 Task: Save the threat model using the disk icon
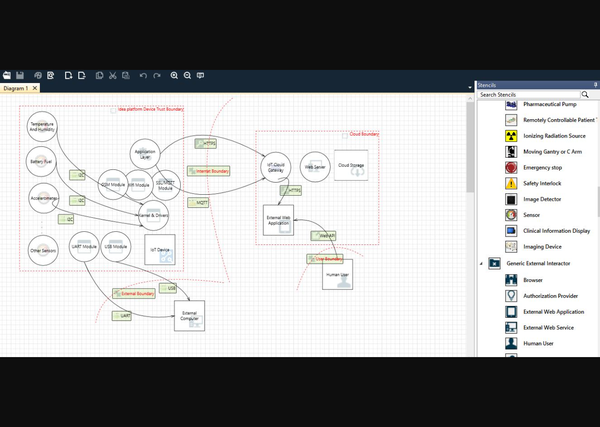[20, 75]
